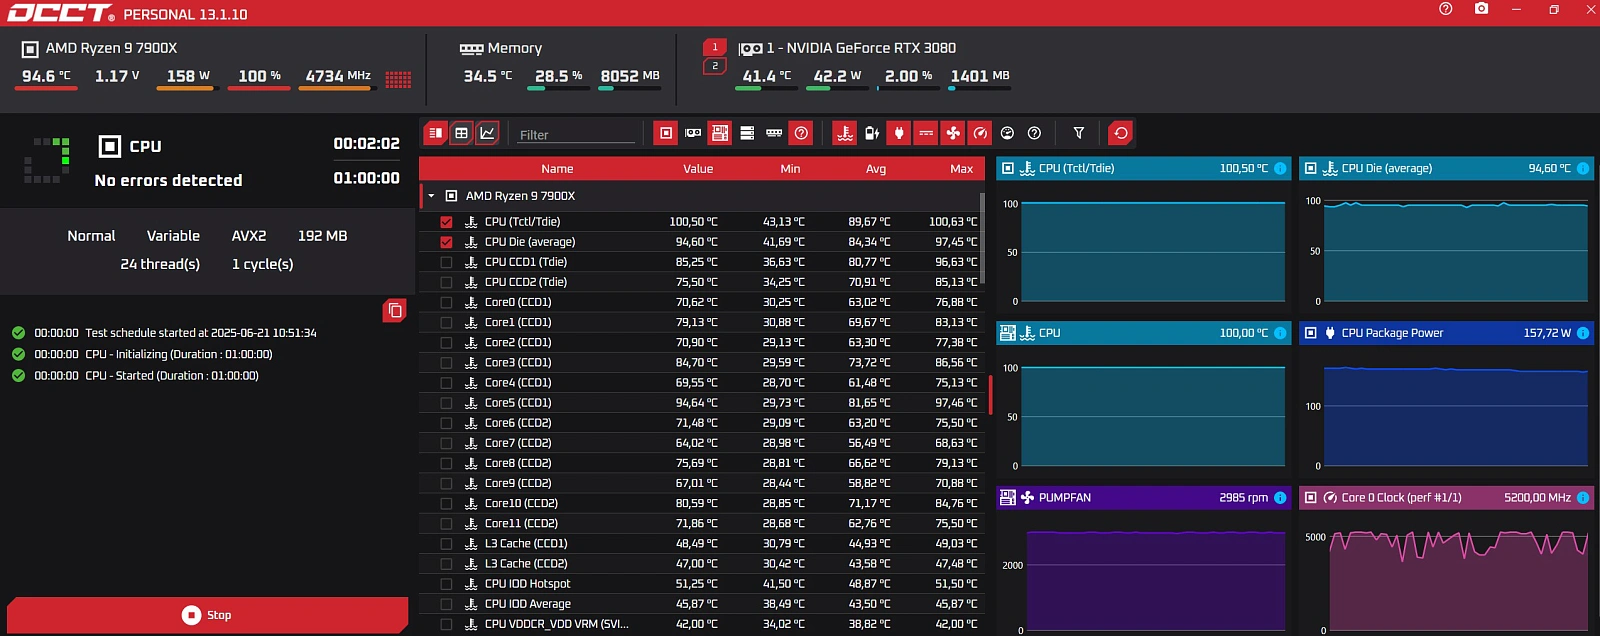1600x636 pixels.
Task: Enable the Core0 (CCD1) sensor checkbox
Action: 446,302
